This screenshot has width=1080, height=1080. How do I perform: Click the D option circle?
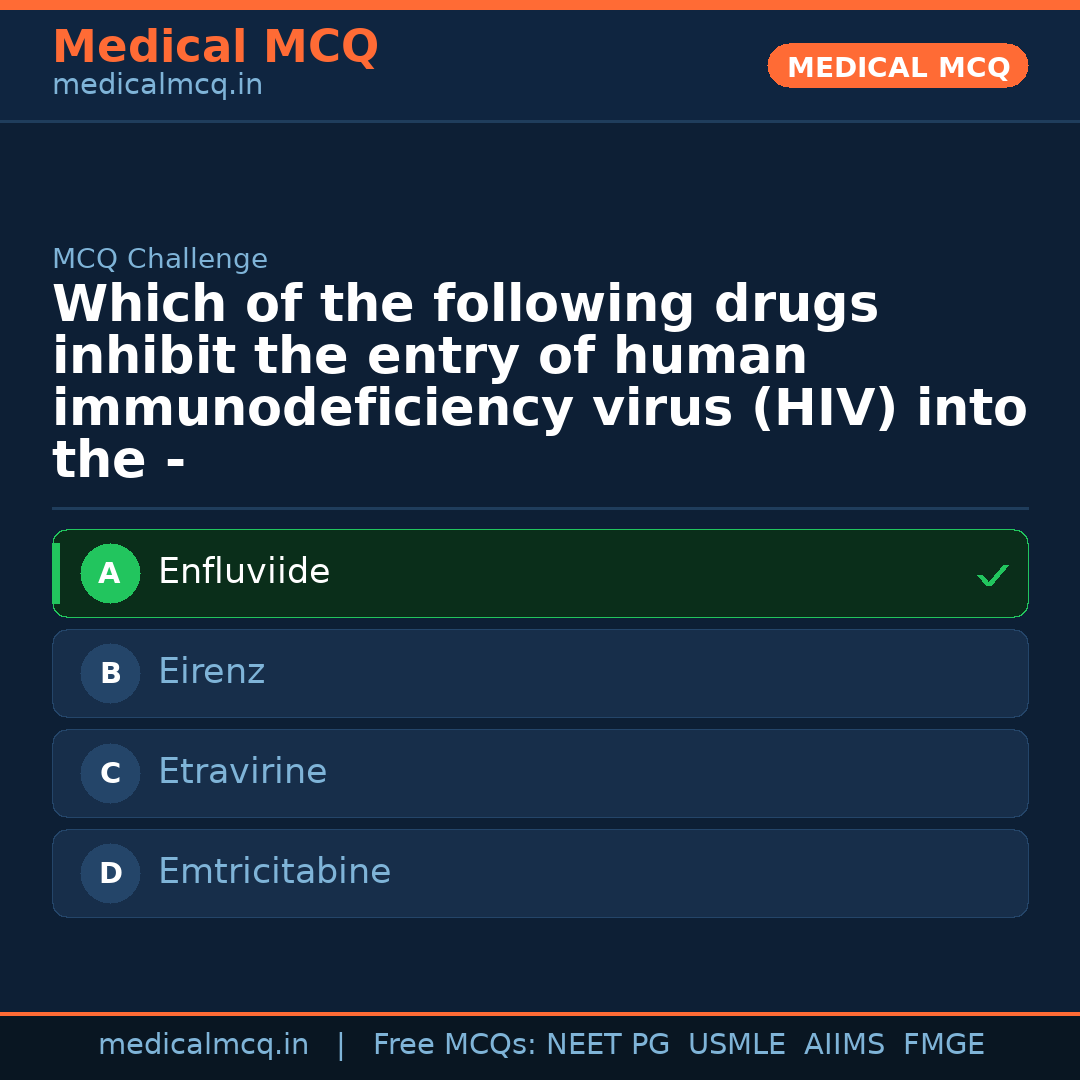pos(110,873)
